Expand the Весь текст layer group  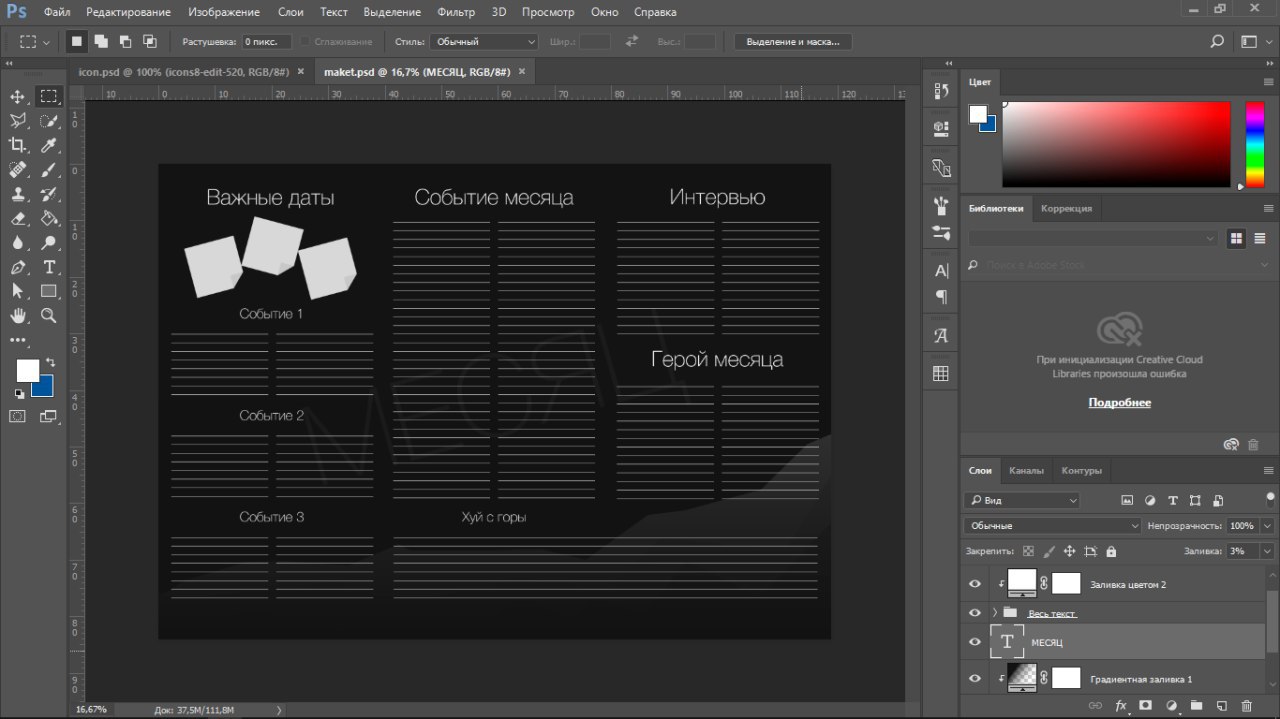tap(994, 613)
